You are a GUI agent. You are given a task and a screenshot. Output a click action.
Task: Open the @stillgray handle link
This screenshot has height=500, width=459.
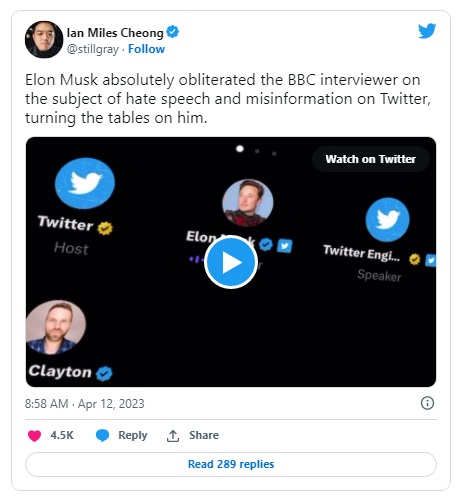tap(93, 49)
